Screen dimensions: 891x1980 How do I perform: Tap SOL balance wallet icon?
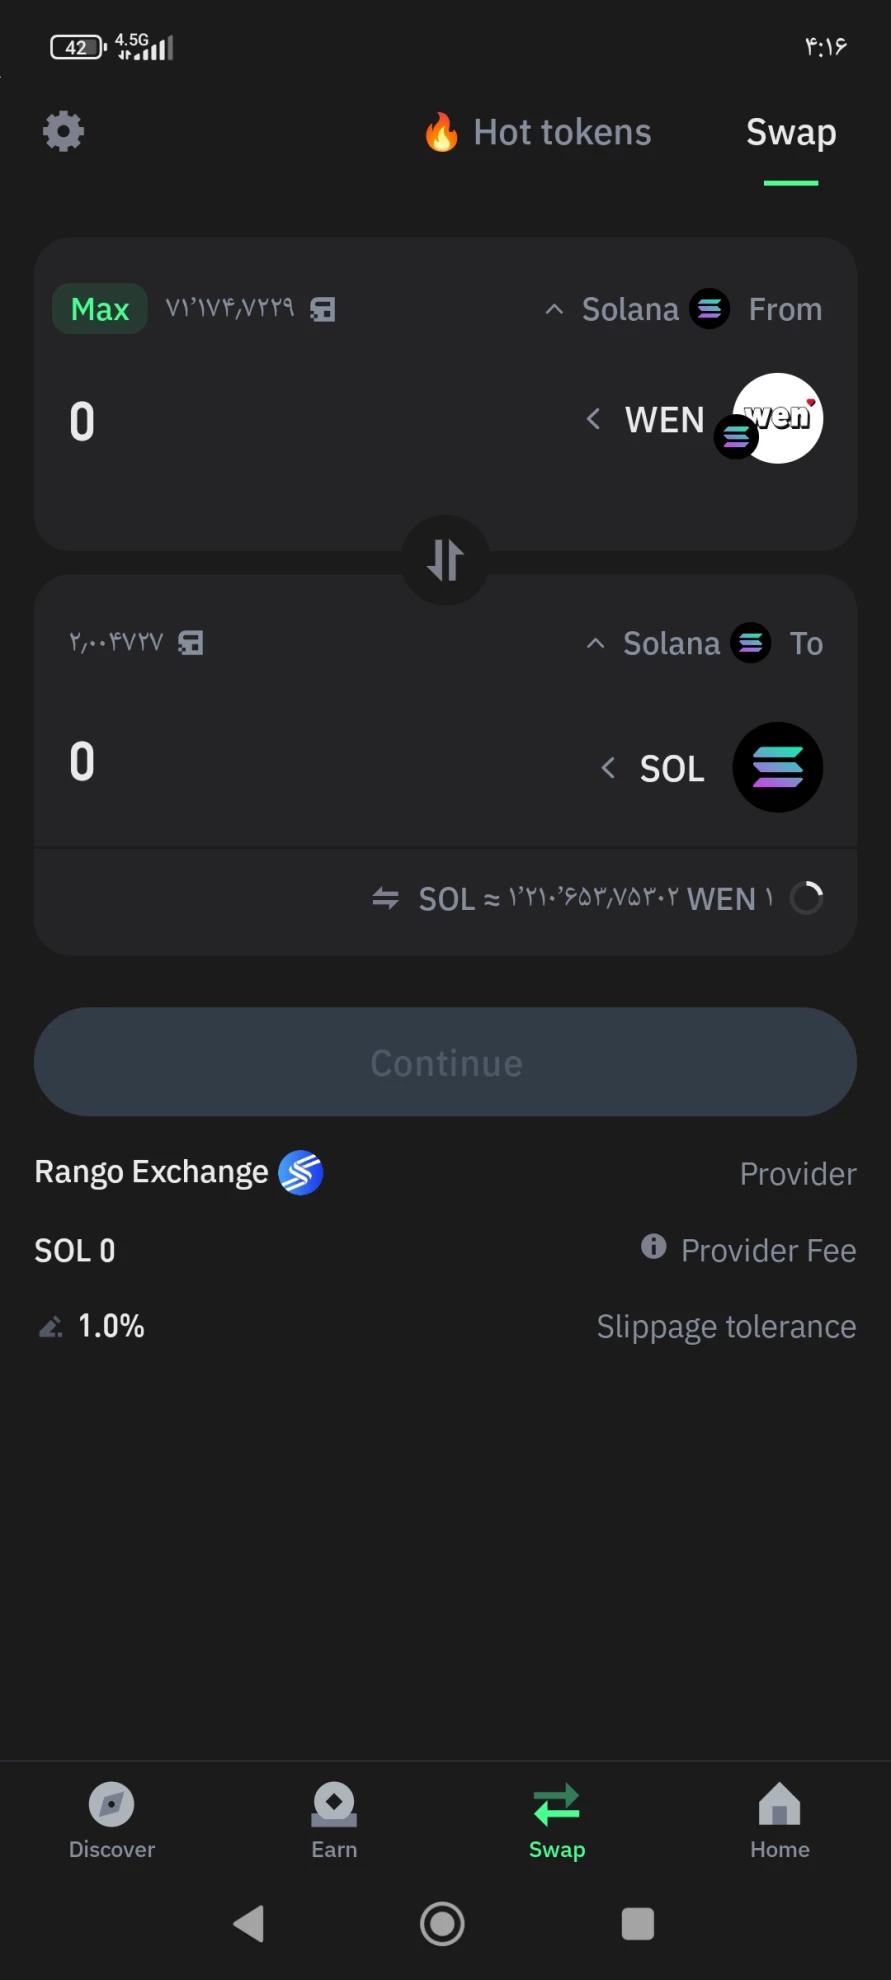[x=190, y=643]
